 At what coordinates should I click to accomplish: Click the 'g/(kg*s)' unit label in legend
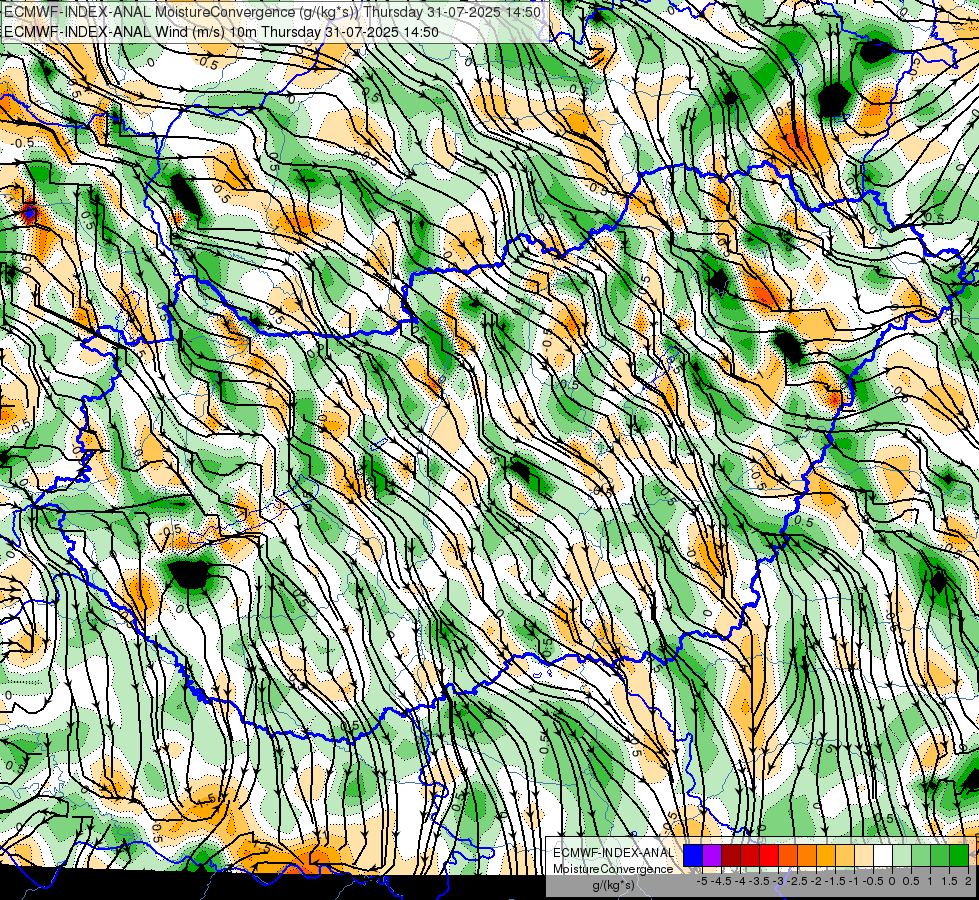click(x=613, y=885)
